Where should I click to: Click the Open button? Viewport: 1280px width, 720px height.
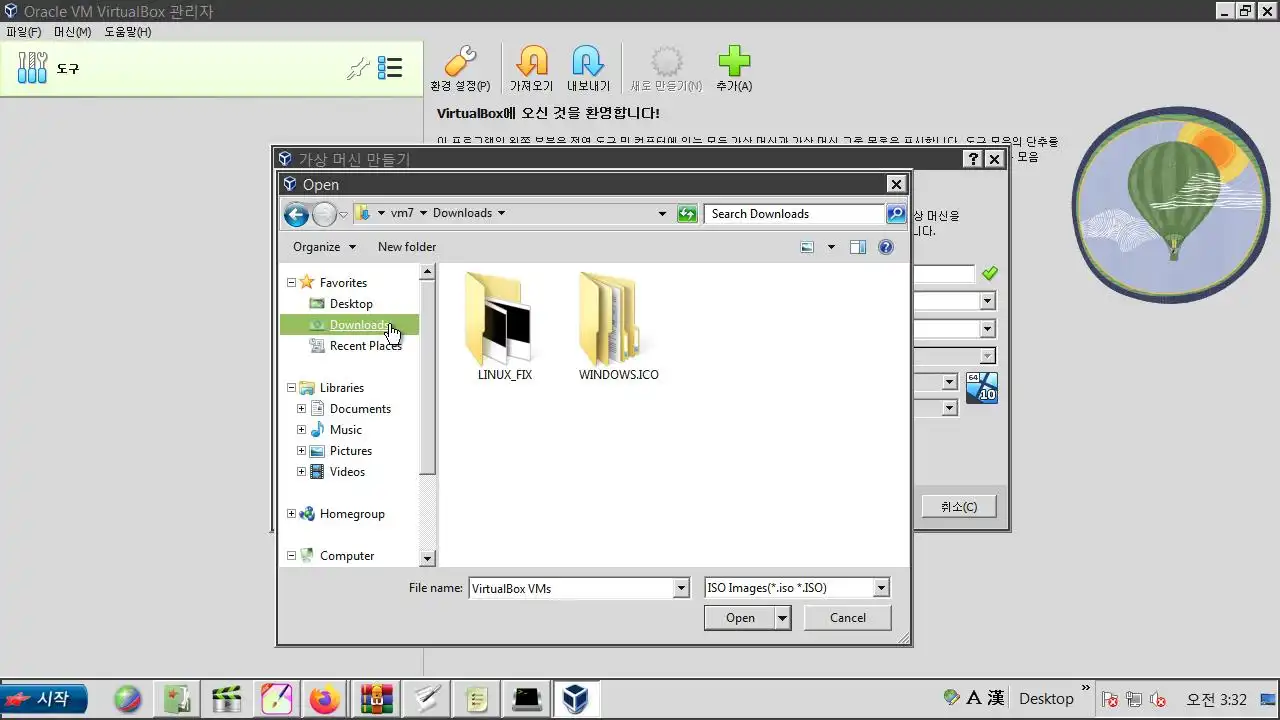pyautogui.click(x=740, y=618)
